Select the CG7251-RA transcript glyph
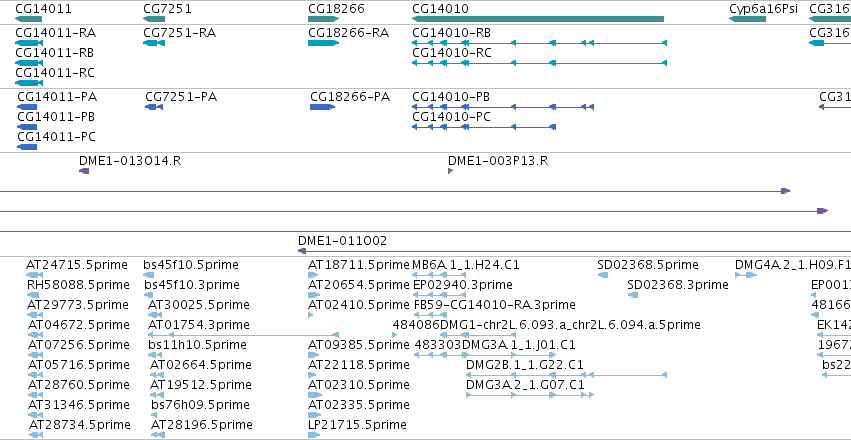 coord(154,43)
